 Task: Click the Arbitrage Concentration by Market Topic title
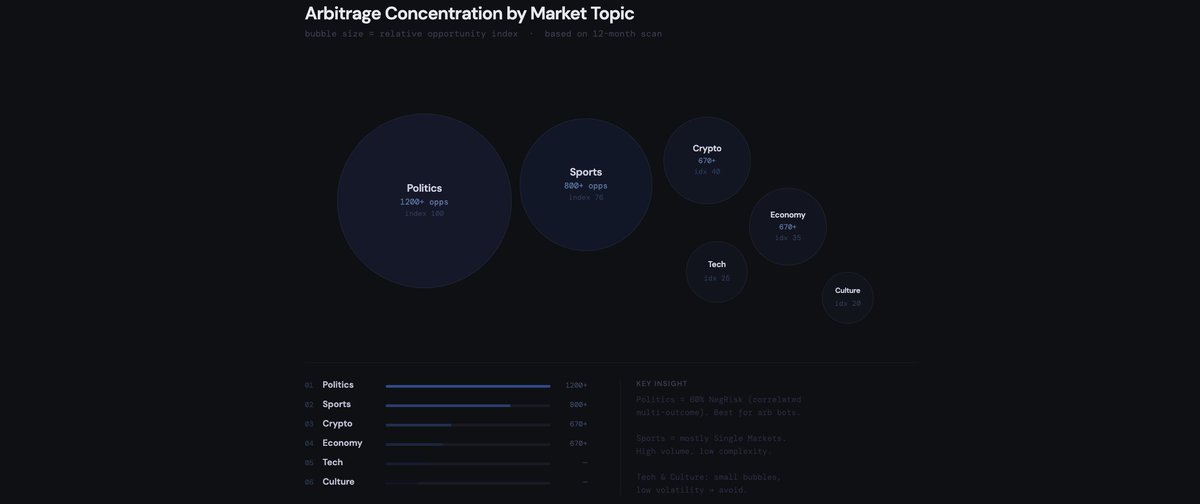click(x=469, y=13)
